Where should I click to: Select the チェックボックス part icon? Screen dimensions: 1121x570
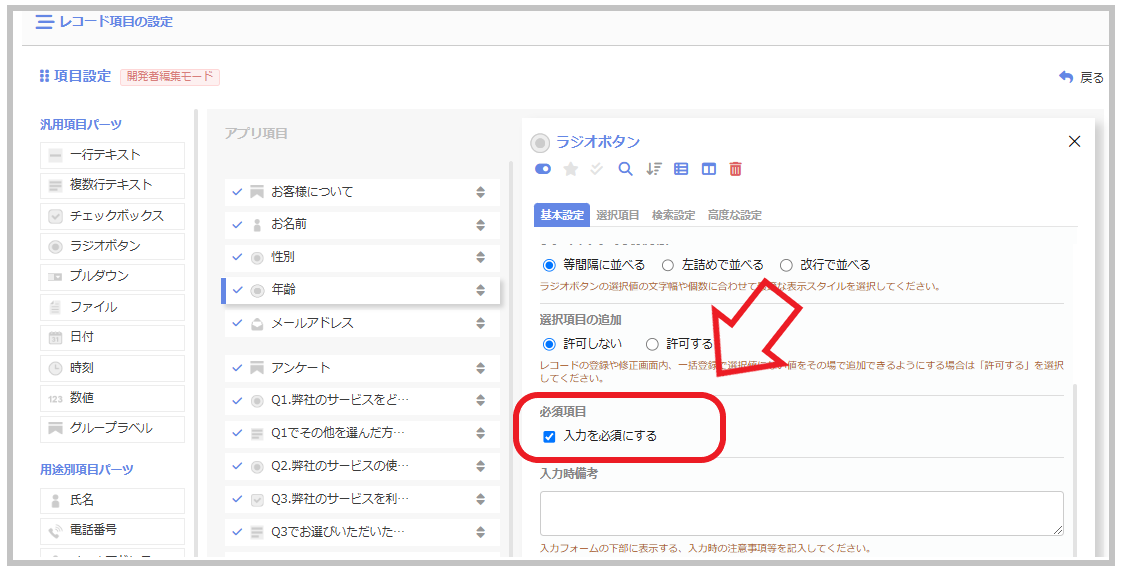pos(55,216)
